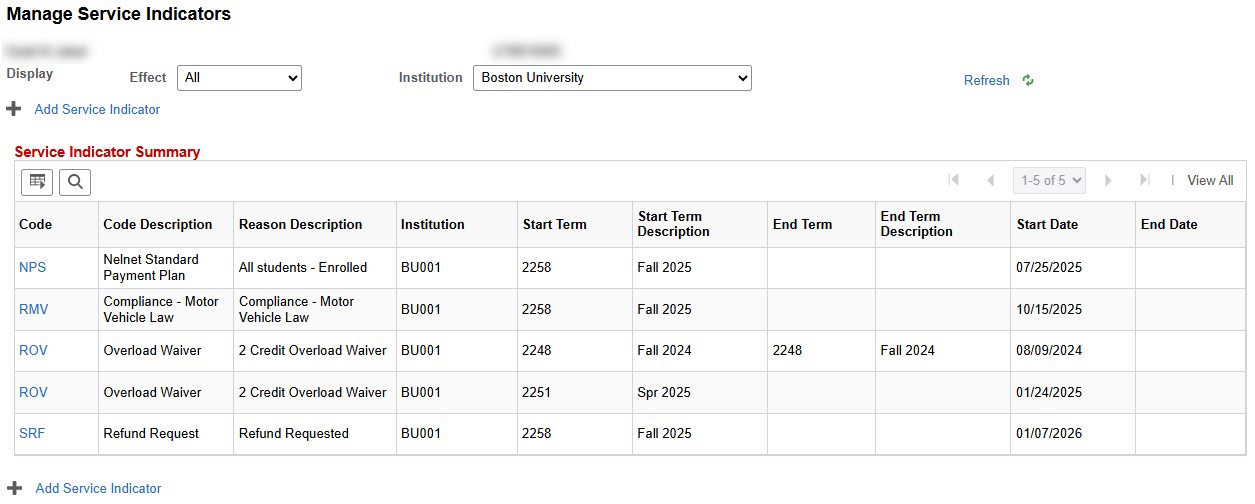
Task: Open the ROV code for Fall 2024
Action: (x=33, y=351)
